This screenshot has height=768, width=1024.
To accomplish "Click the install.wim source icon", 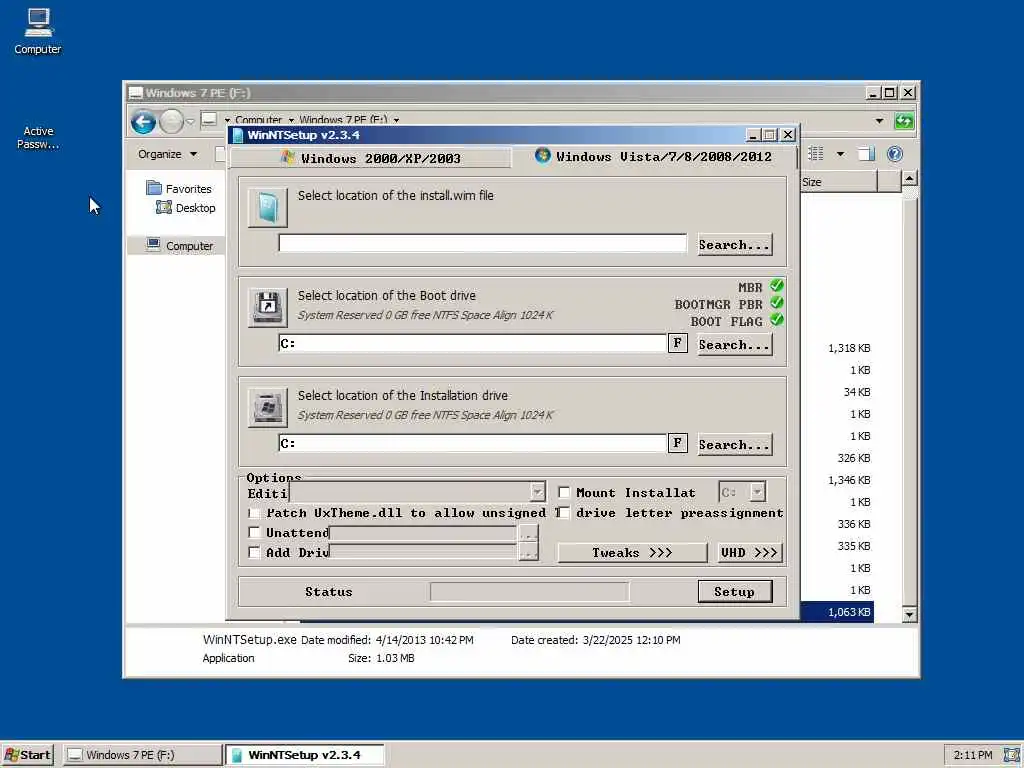I will (x=267, y=208).
